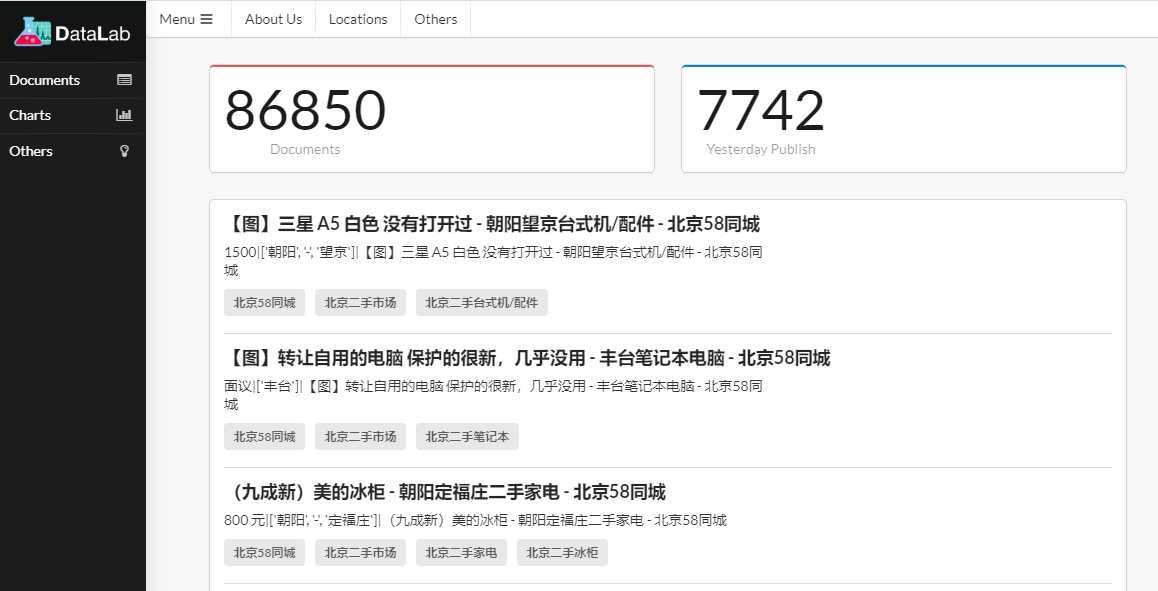
Task: Click description text starting with 面议
Action: 493,394
